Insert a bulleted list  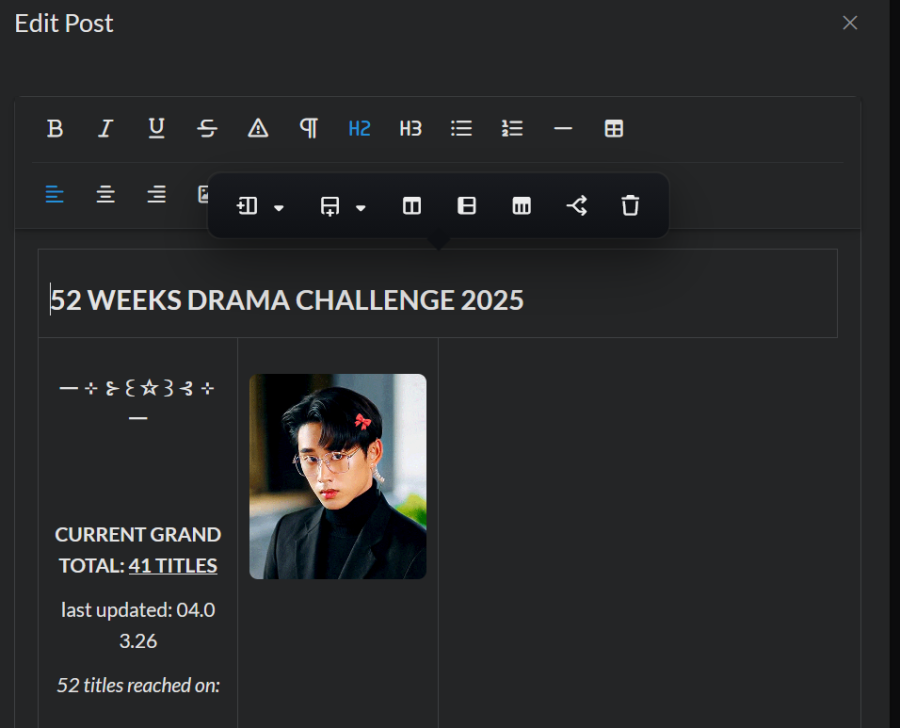click(x=461, y=128)
